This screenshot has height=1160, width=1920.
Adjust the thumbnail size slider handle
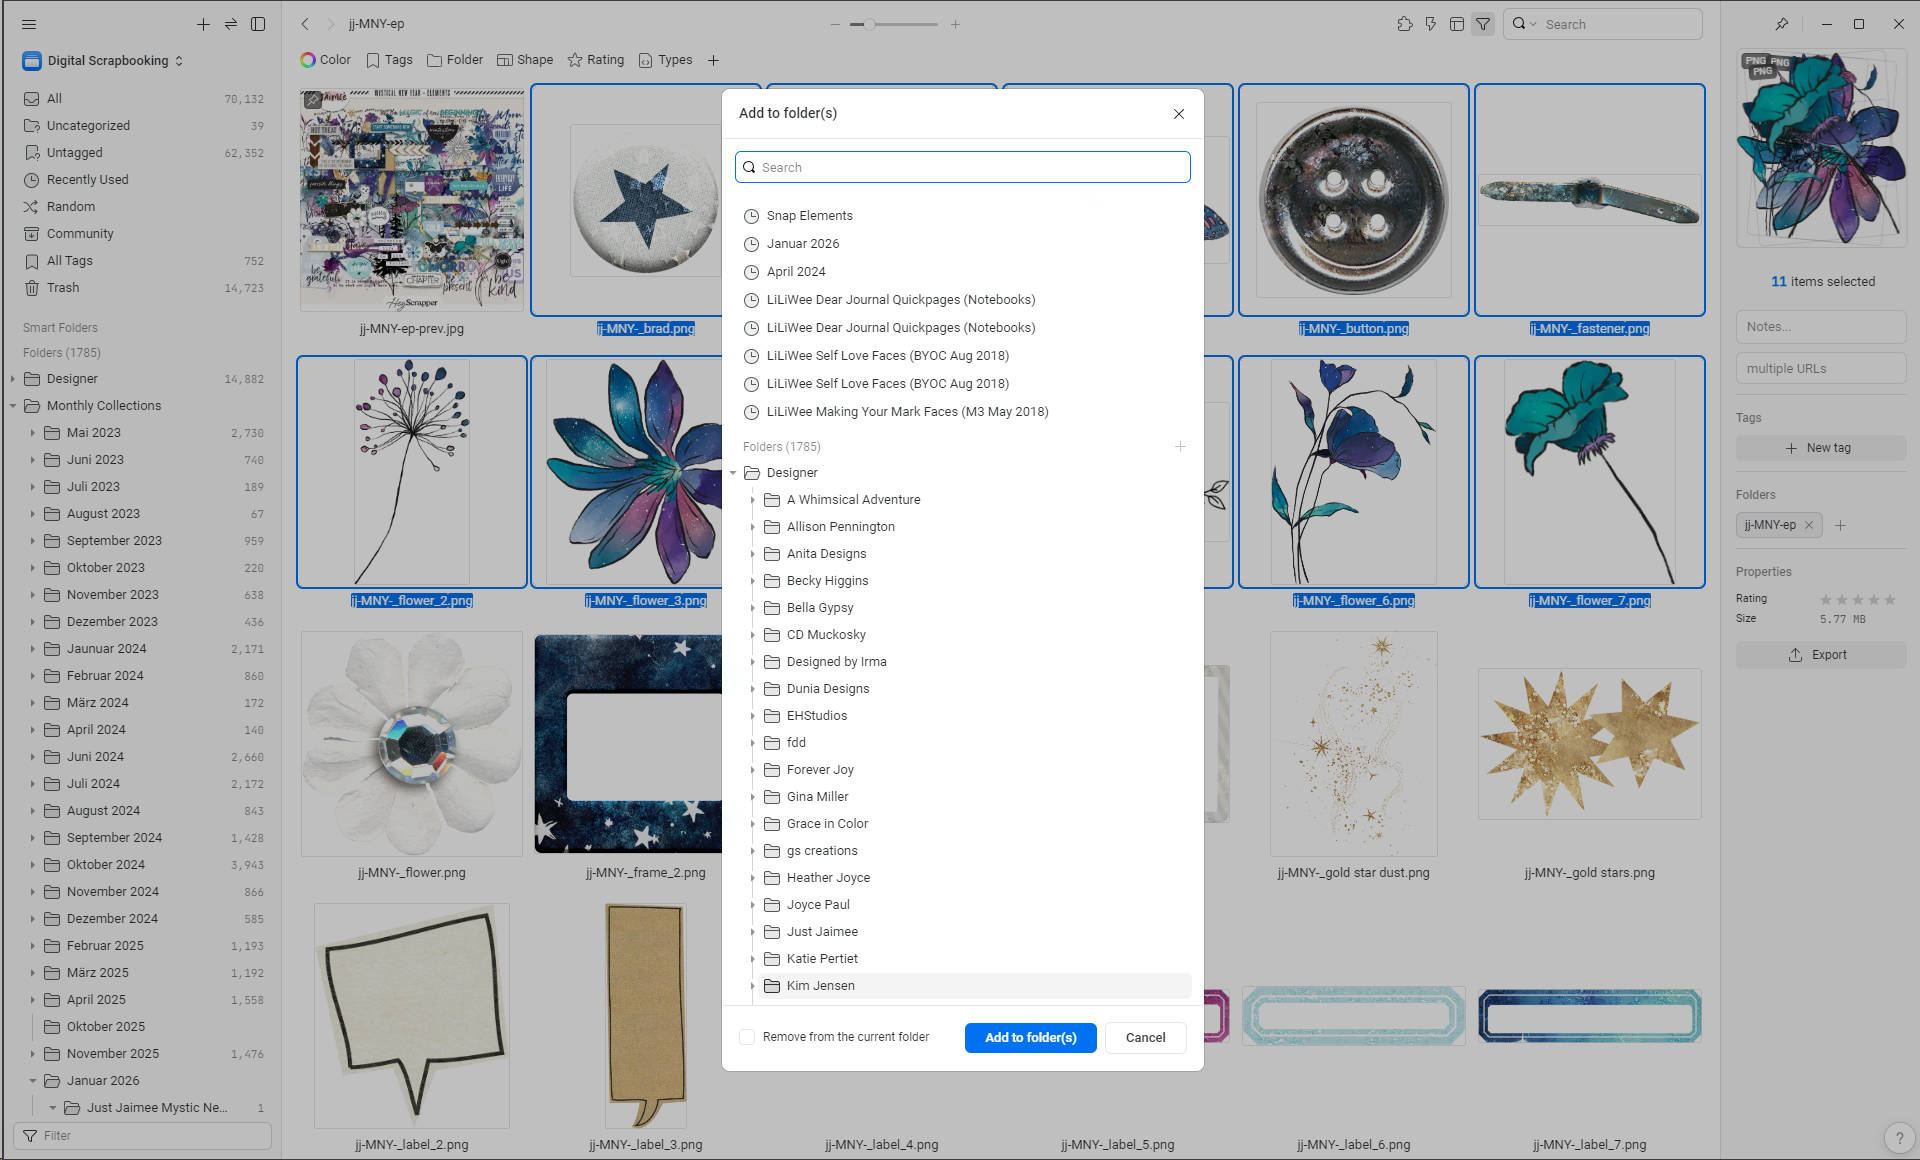pyautogui.click(x=869, y=24)
